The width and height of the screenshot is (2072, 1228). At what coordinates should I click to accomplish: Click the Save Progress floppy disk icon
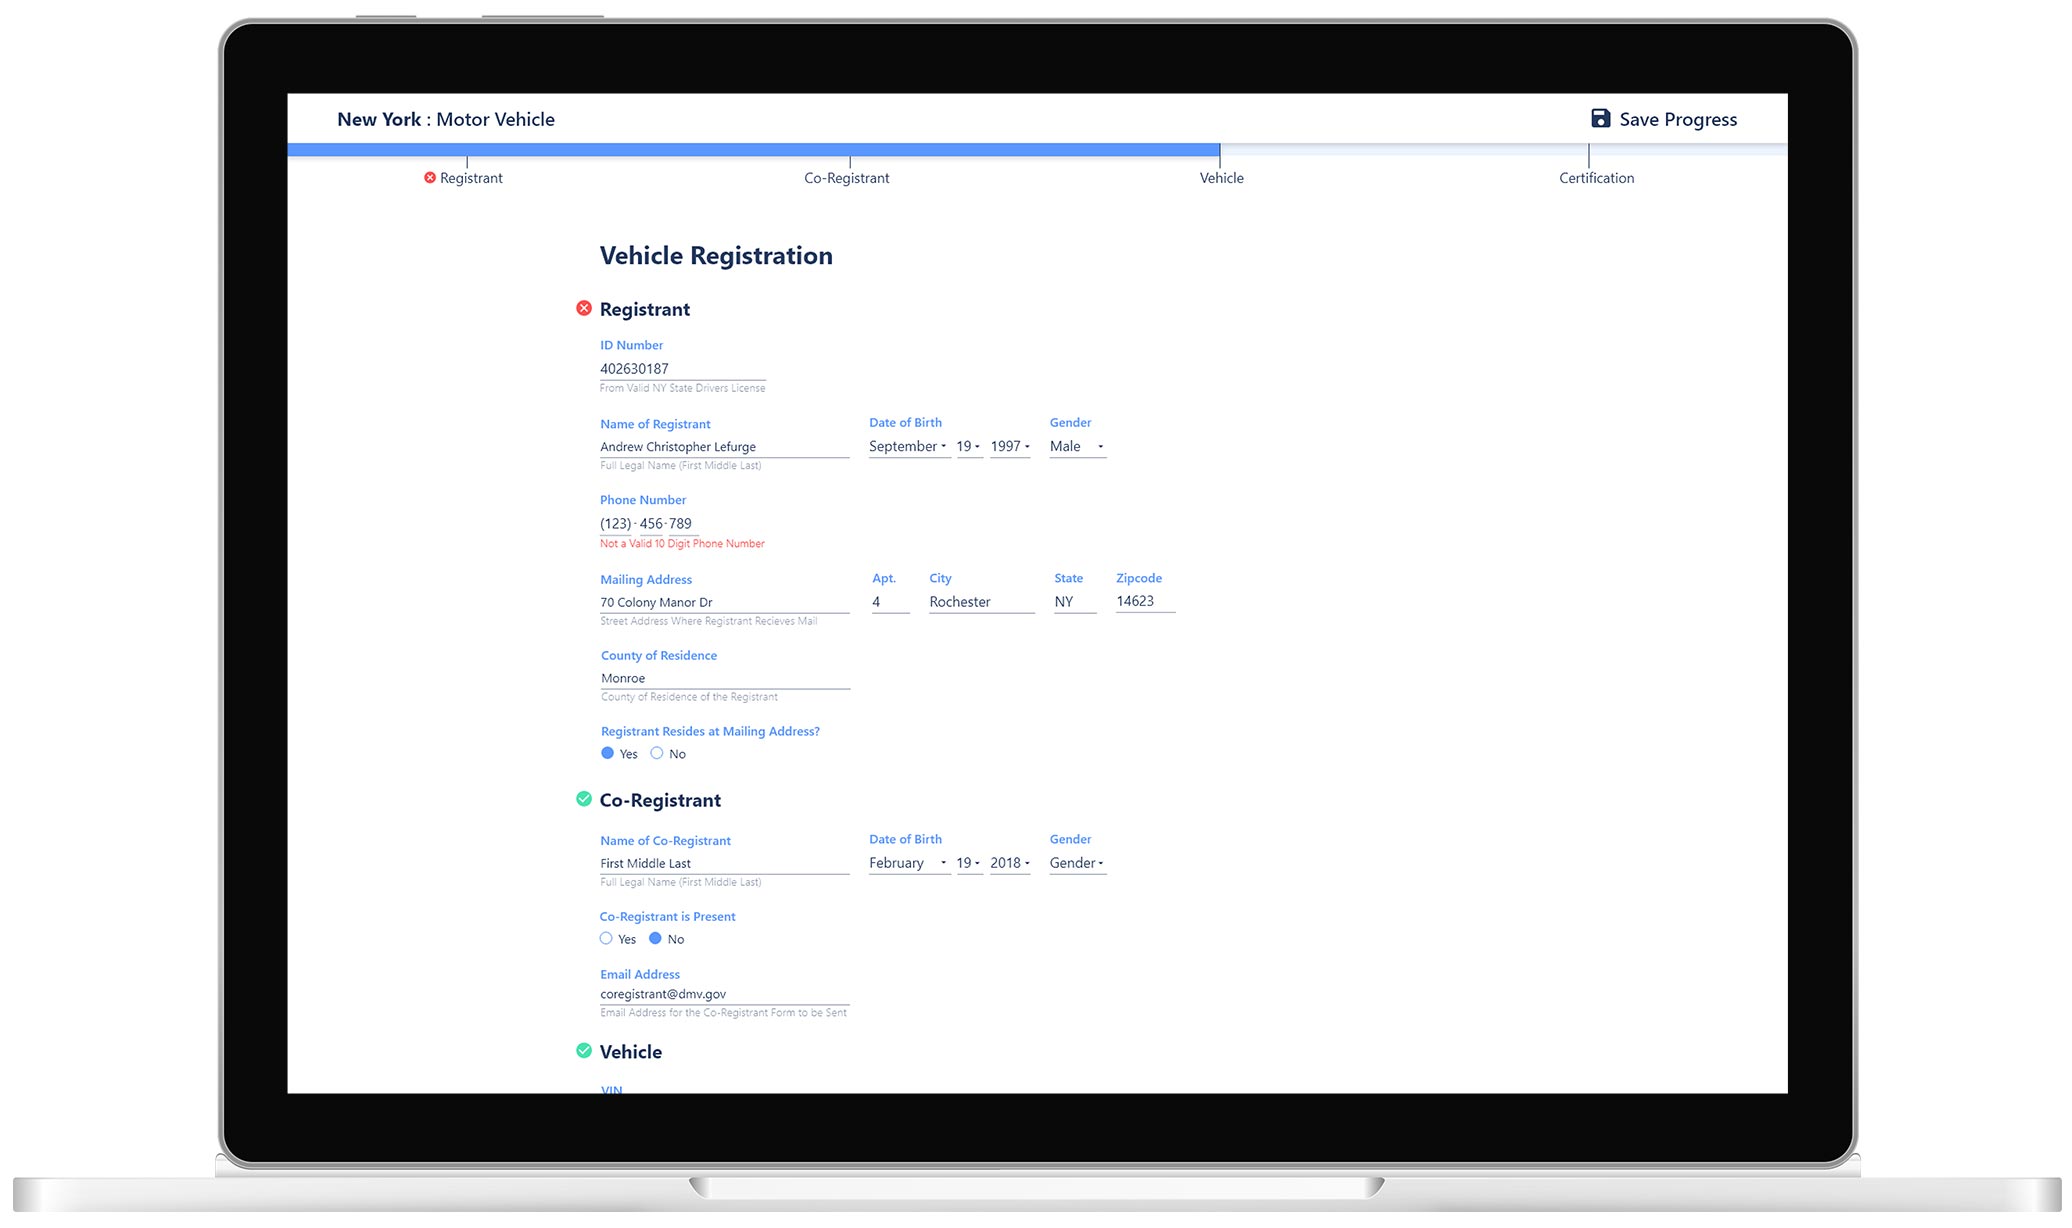1600,118
